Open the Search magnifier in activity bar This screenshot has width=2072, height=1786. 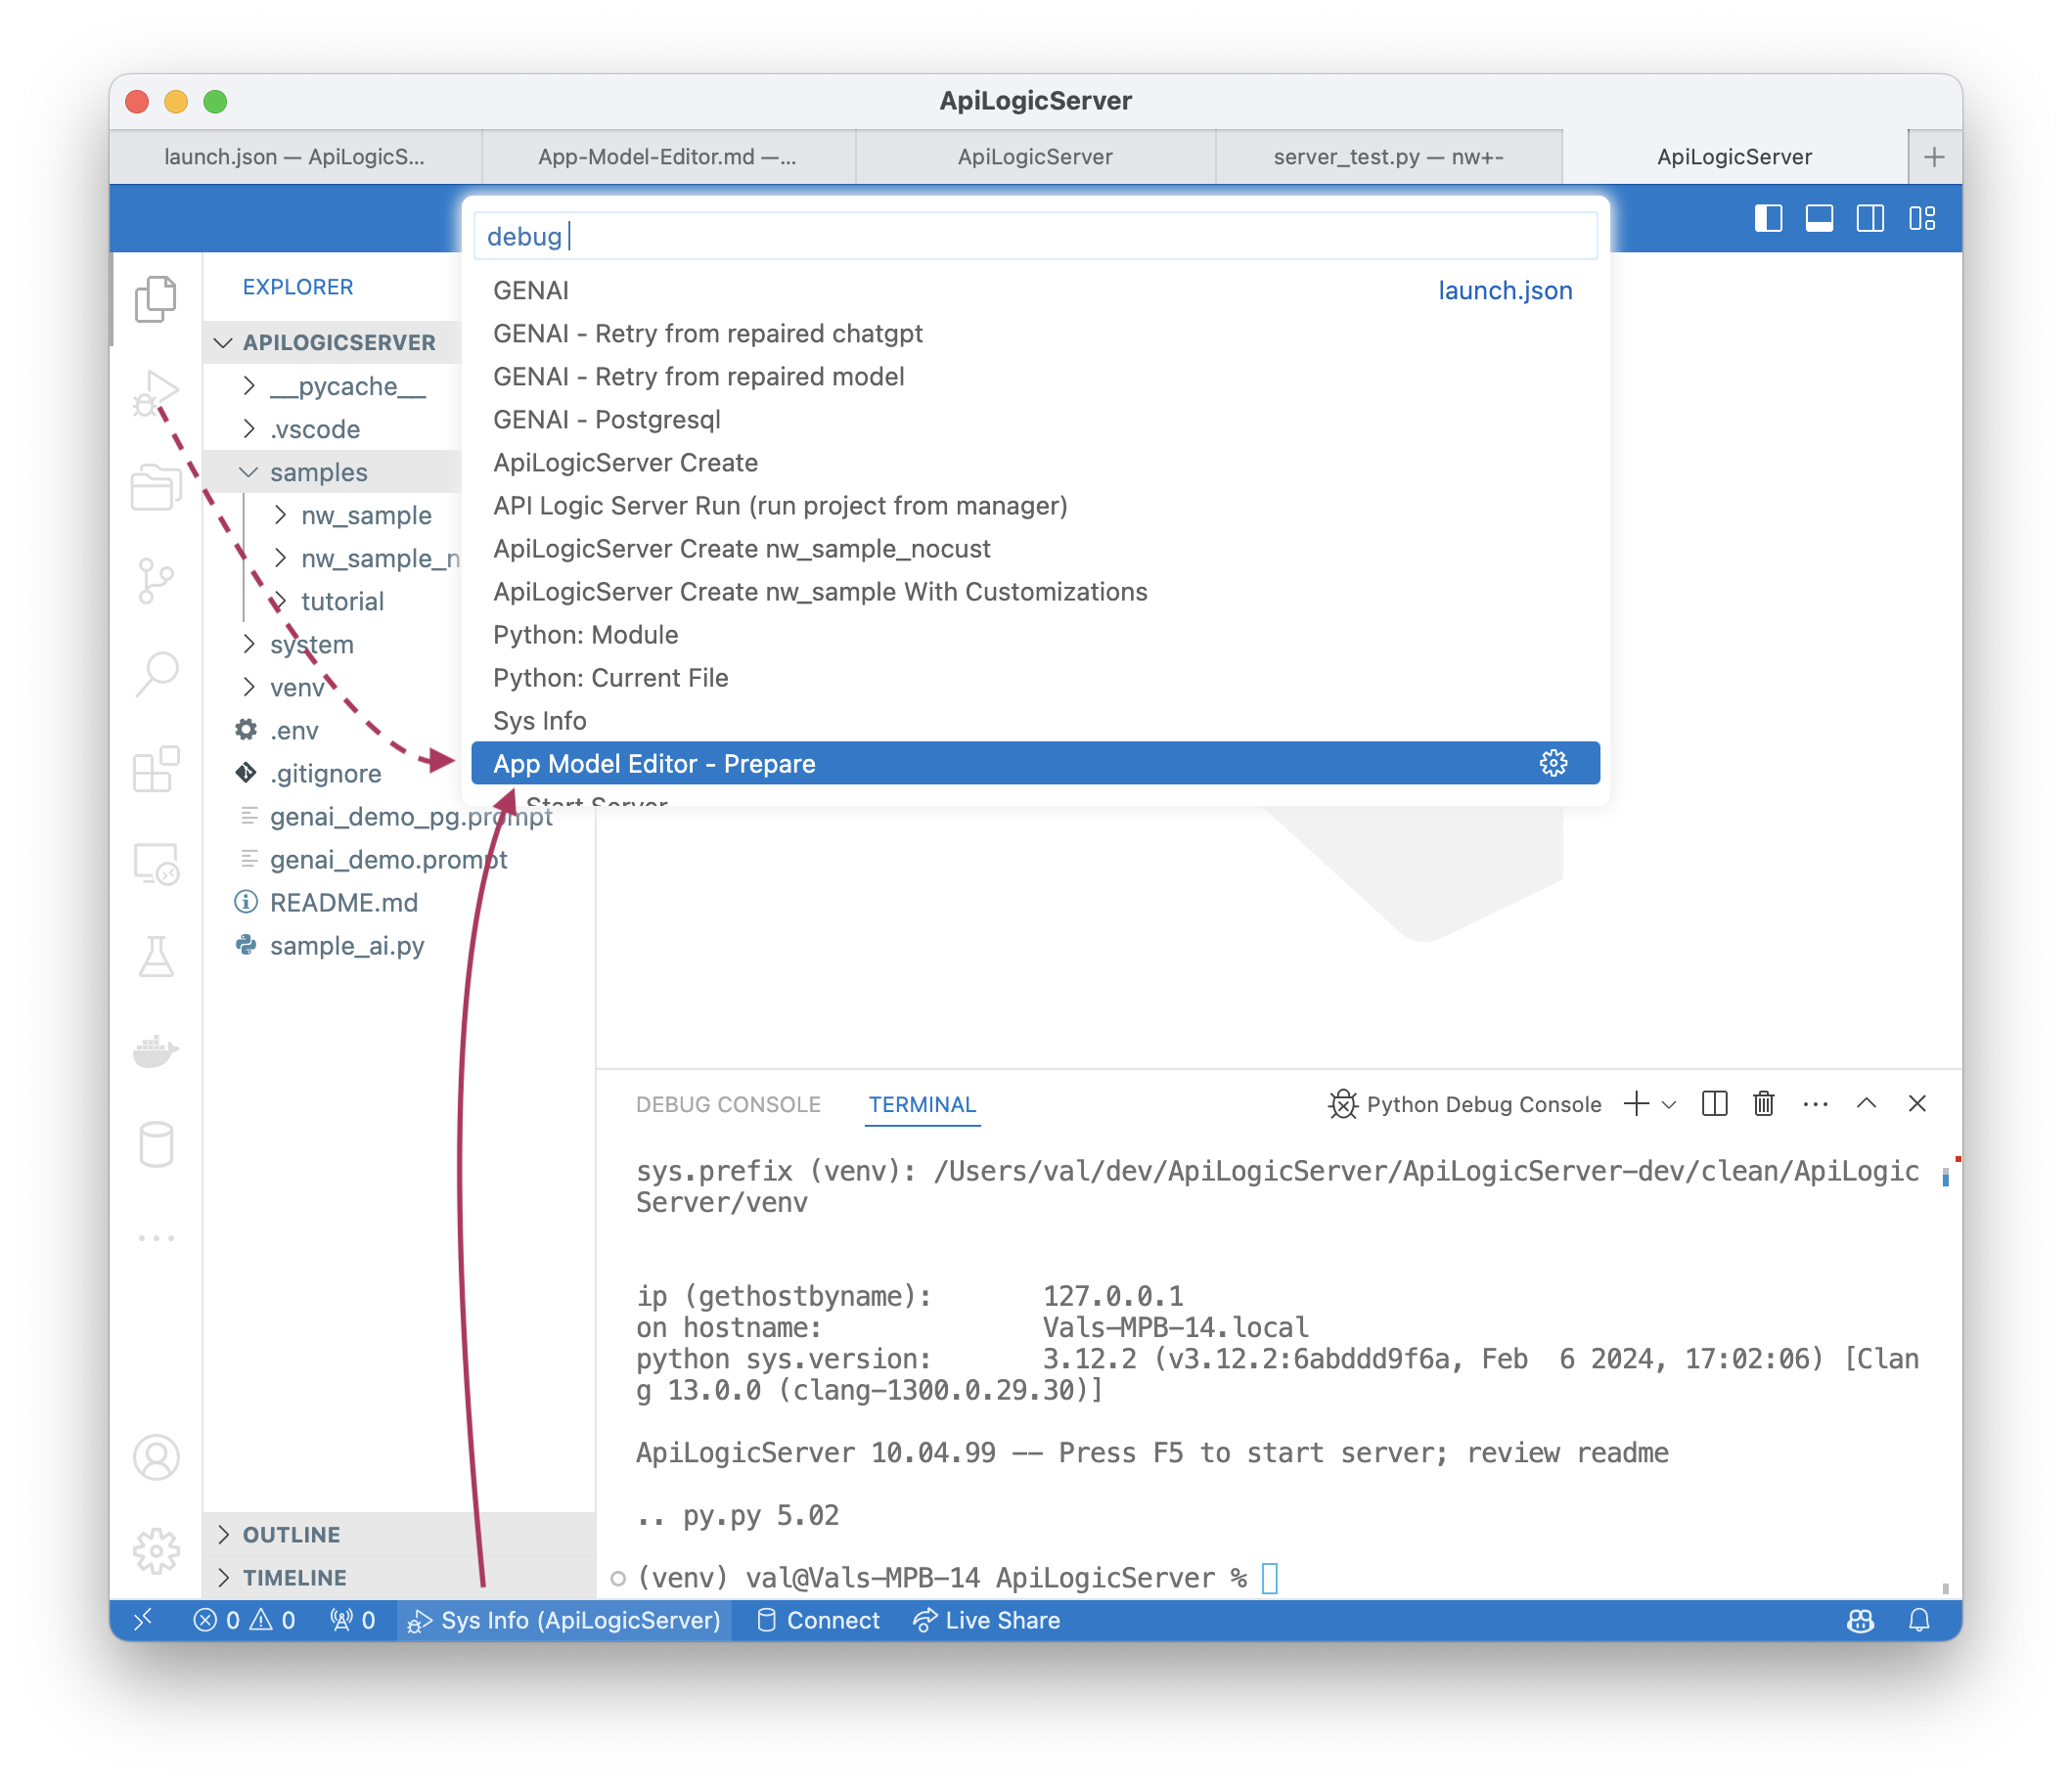[x=156, y=675]
